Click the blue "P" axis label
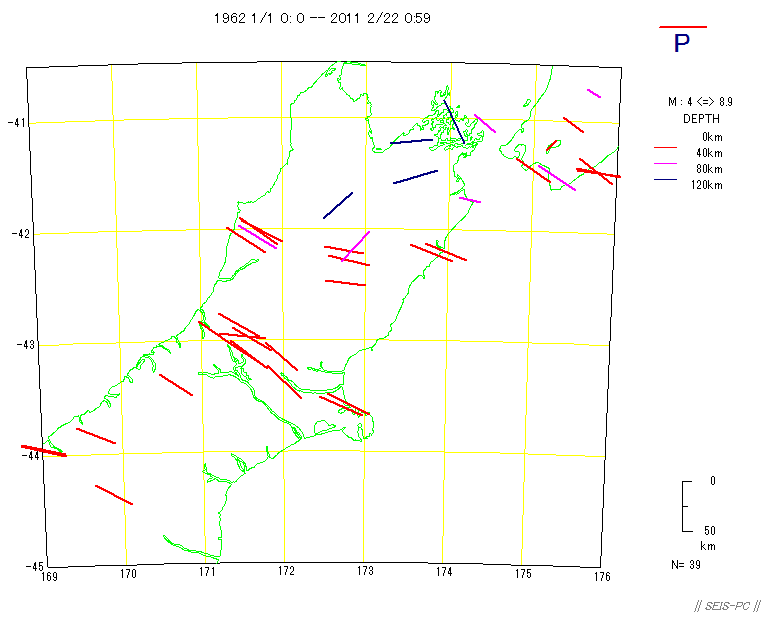Screen dimensions: 783x618 point(682,43)
